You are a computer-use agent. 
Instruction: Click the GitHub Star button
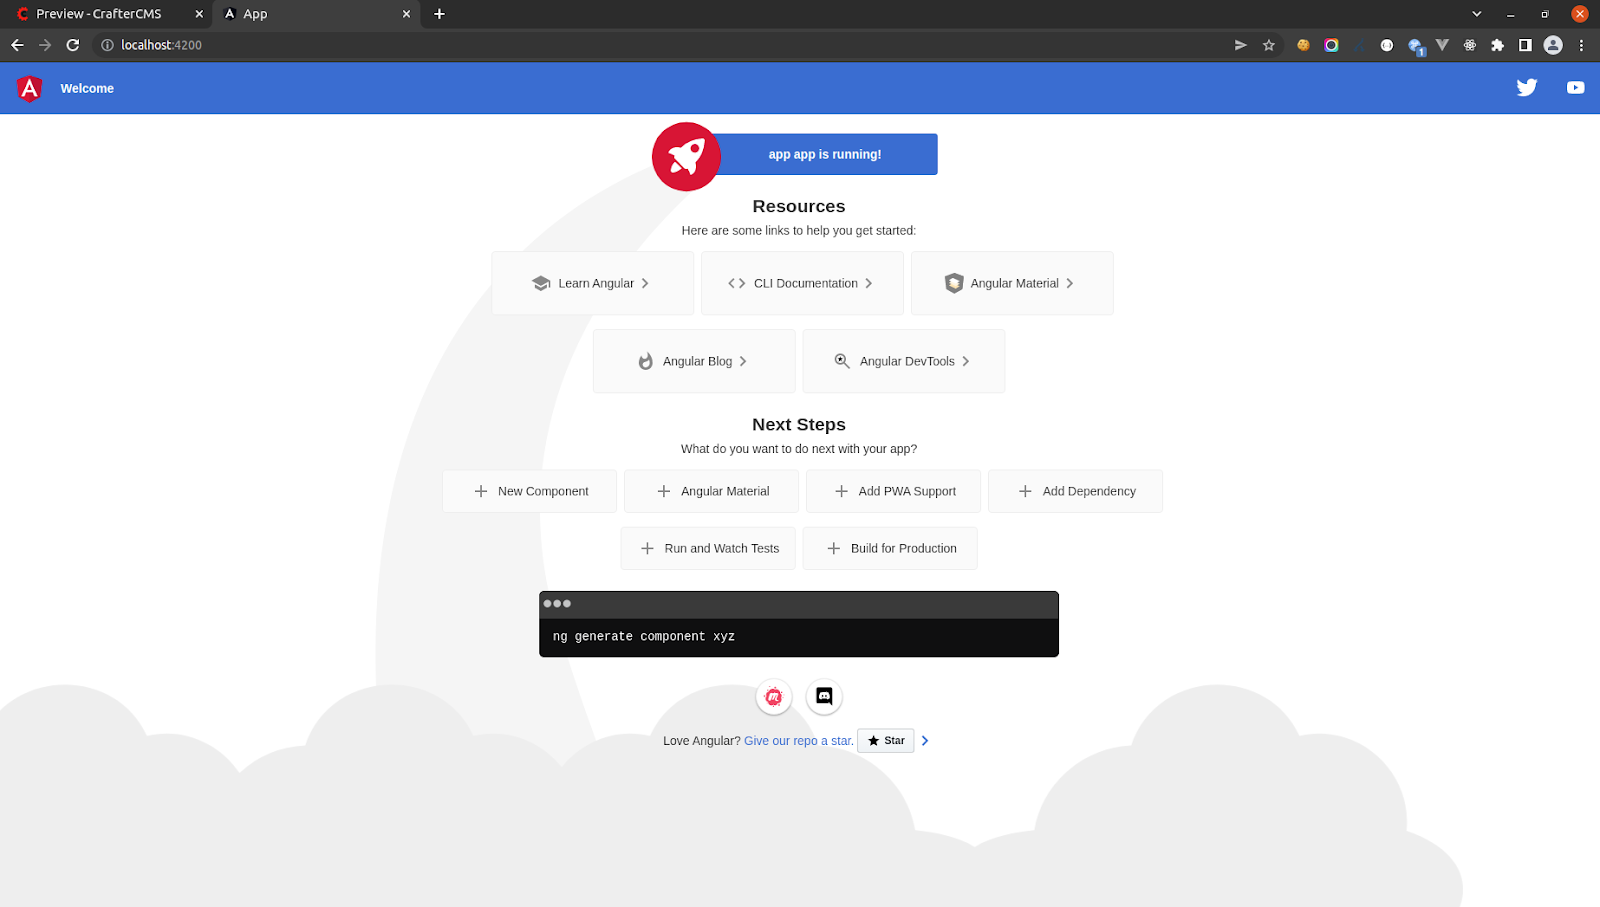(x=886, y=741)
